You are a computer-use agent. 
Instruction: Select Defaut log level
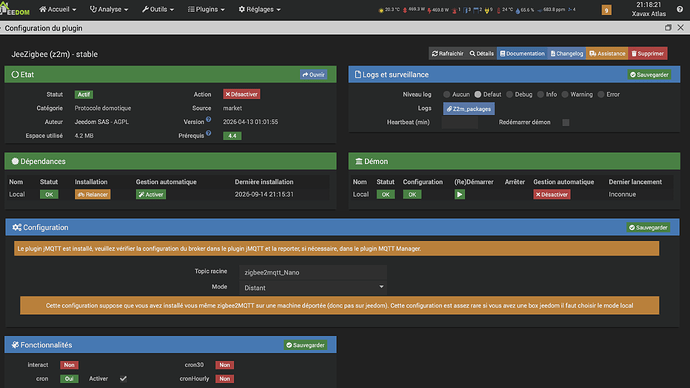(477, 95)
